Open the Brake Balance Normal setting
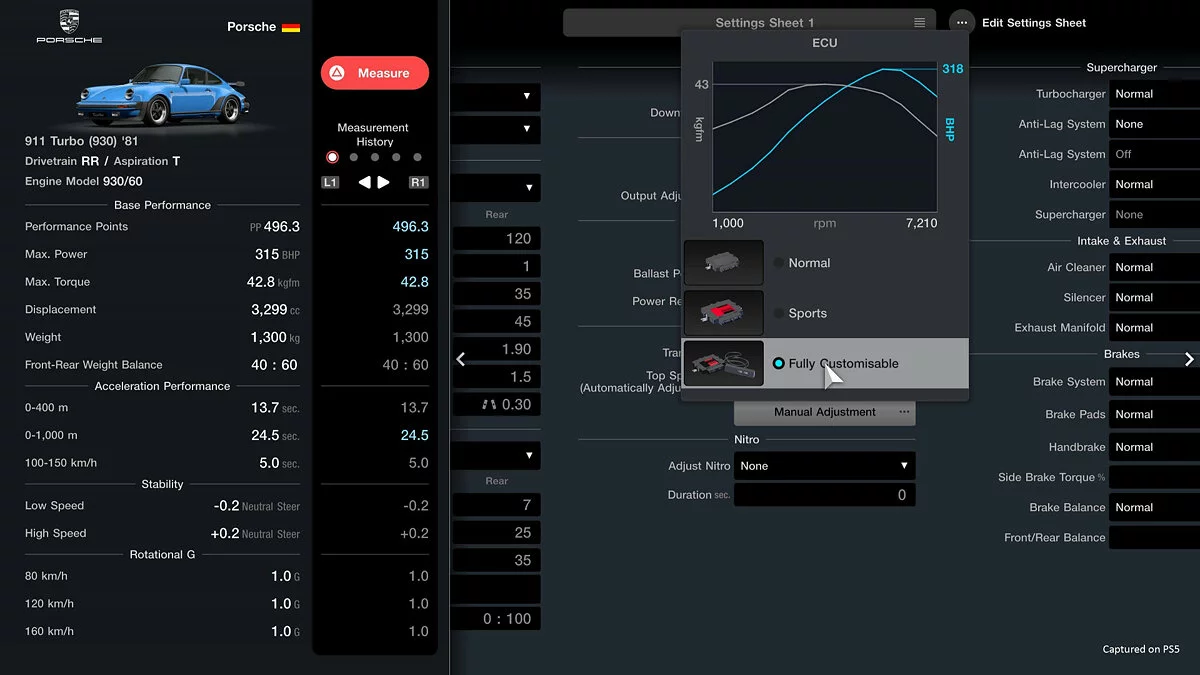 pos(1154,507)
